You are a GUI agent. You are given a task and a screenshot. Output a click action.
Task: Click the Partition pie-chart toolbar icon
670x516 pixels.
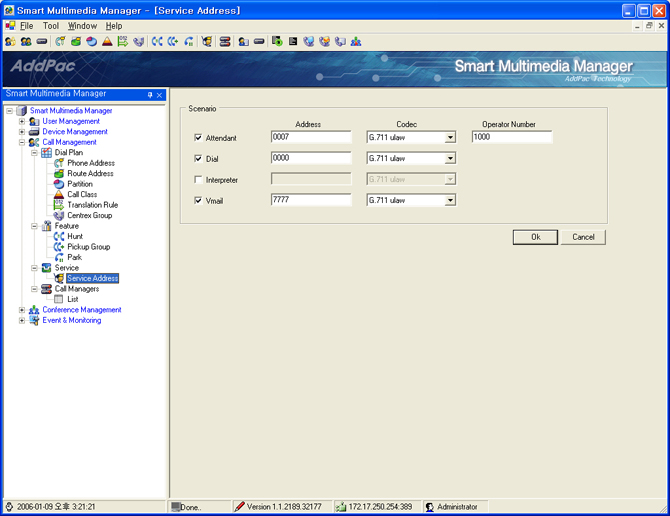coord(91,42)
